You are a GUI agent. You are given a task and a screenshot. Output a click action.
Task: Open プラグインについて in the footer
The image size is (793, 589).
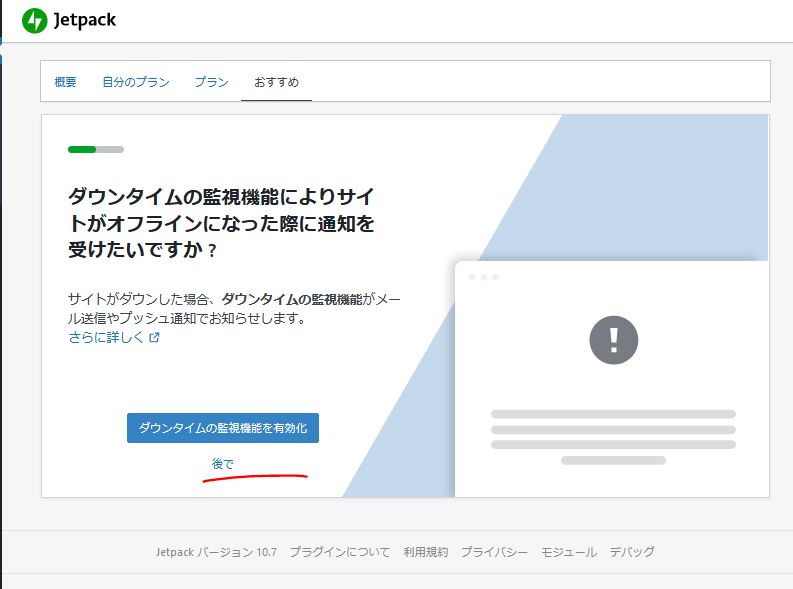click(340, 552)
